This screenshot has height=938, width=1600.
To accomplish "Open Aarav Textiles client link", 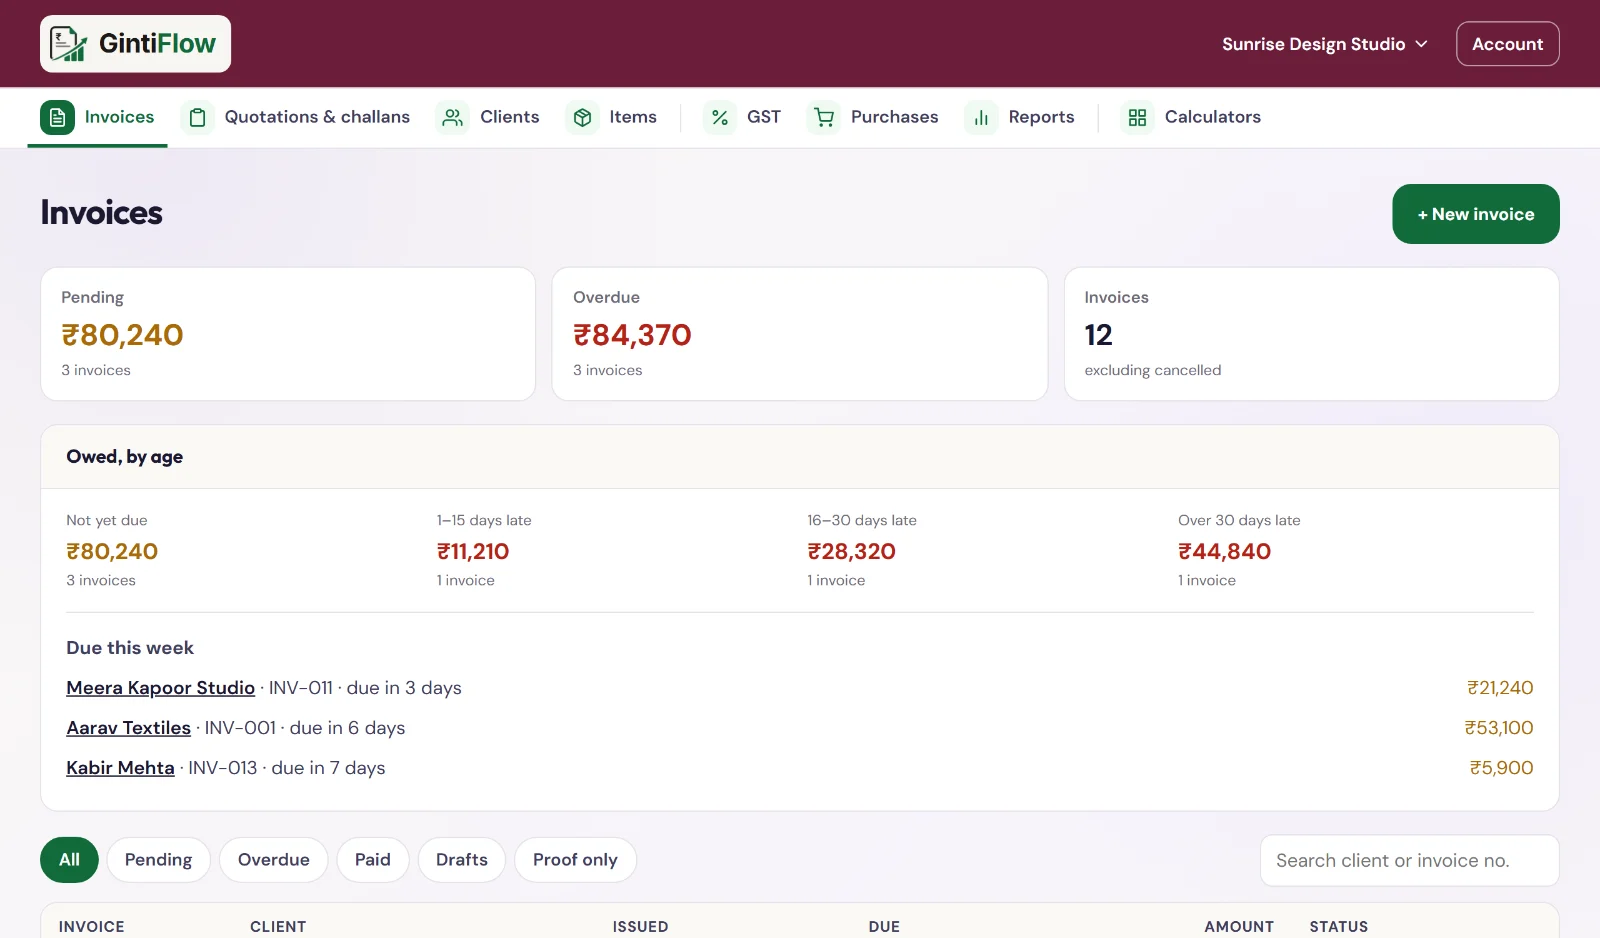I will tap(128, 728).
